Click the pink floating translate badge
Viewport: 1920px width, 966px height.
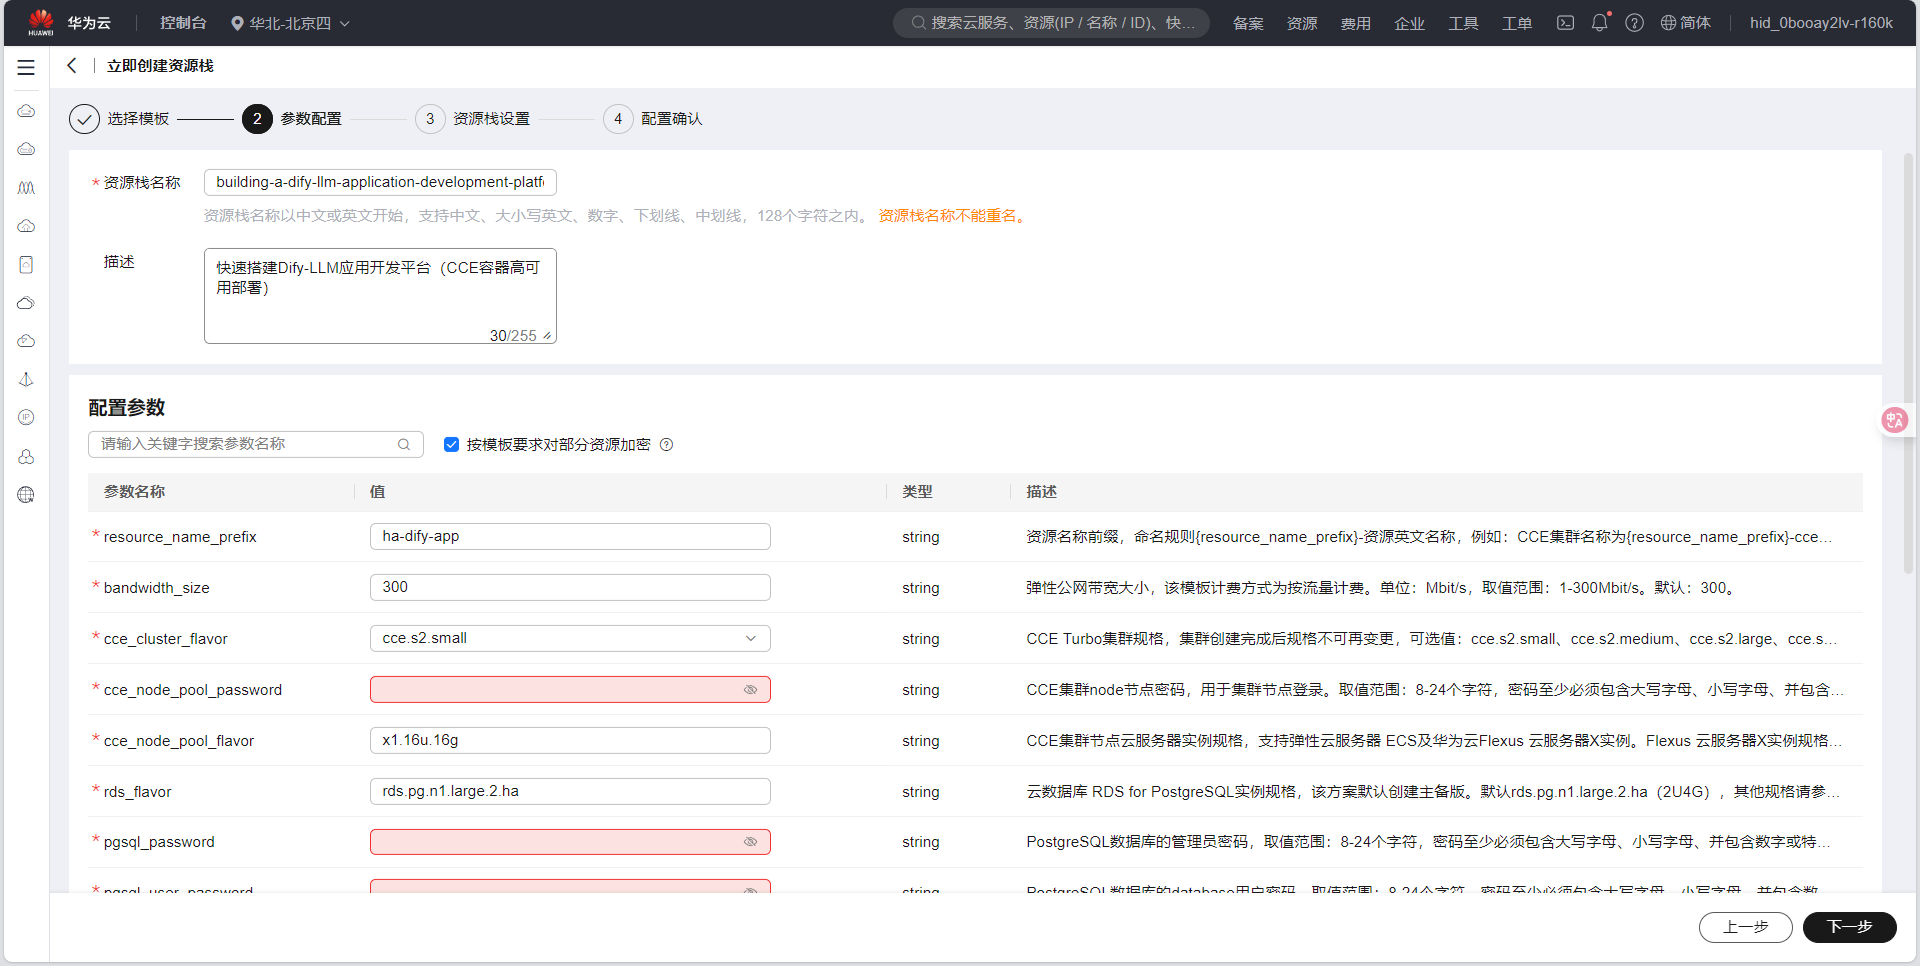1894,420
